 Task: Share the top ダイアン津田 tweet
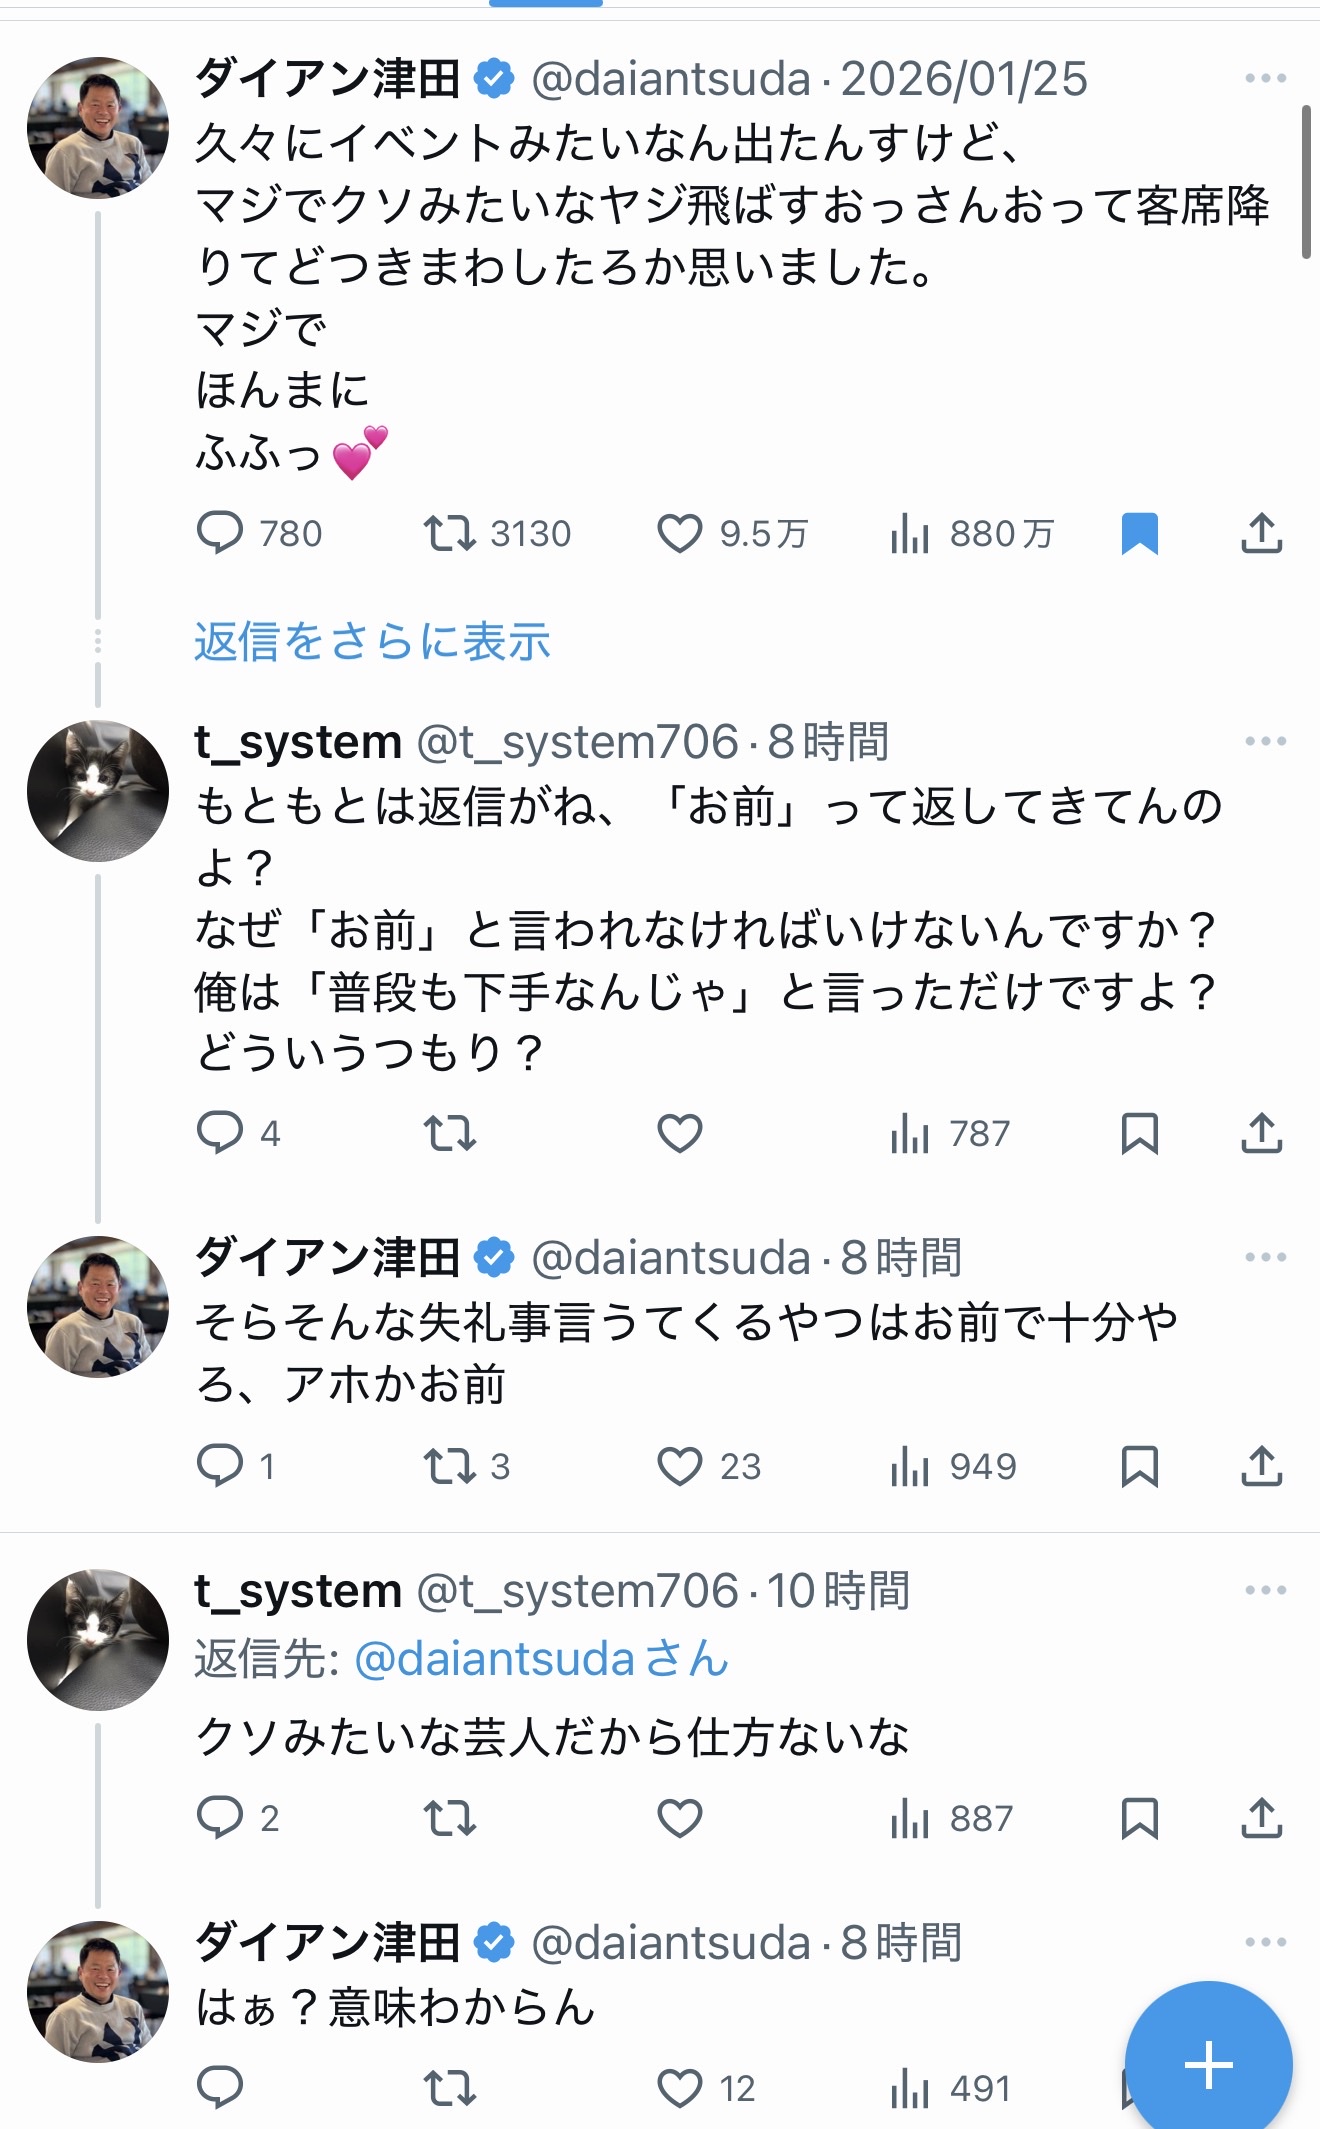(1261, 533)
